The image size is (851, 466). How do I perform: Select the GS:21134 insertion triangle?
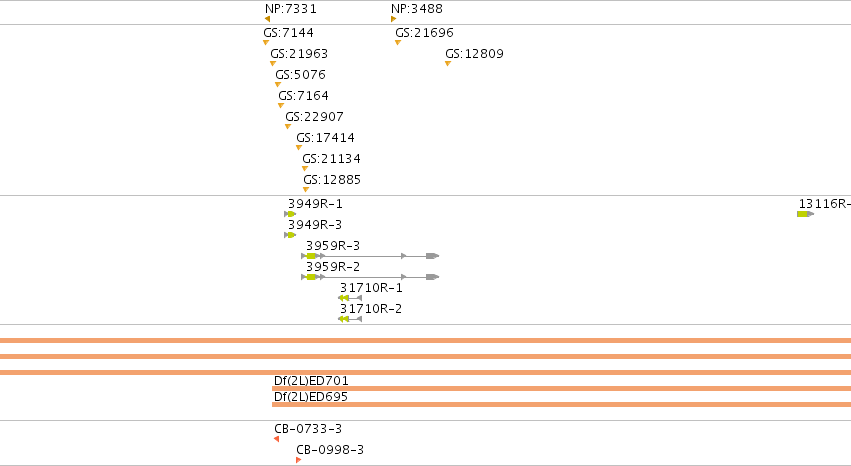pos(305,169)
